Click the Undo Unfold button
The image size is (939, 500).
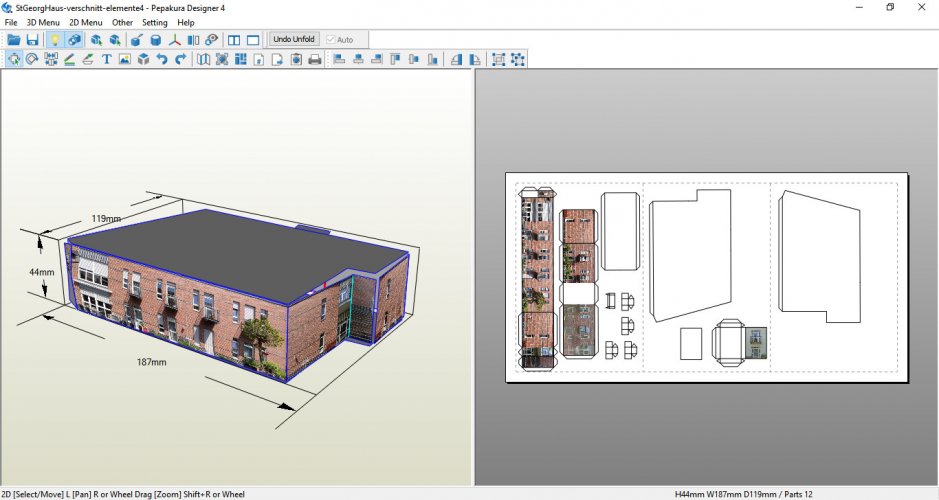pyautogui.click(x=293, y=40)
